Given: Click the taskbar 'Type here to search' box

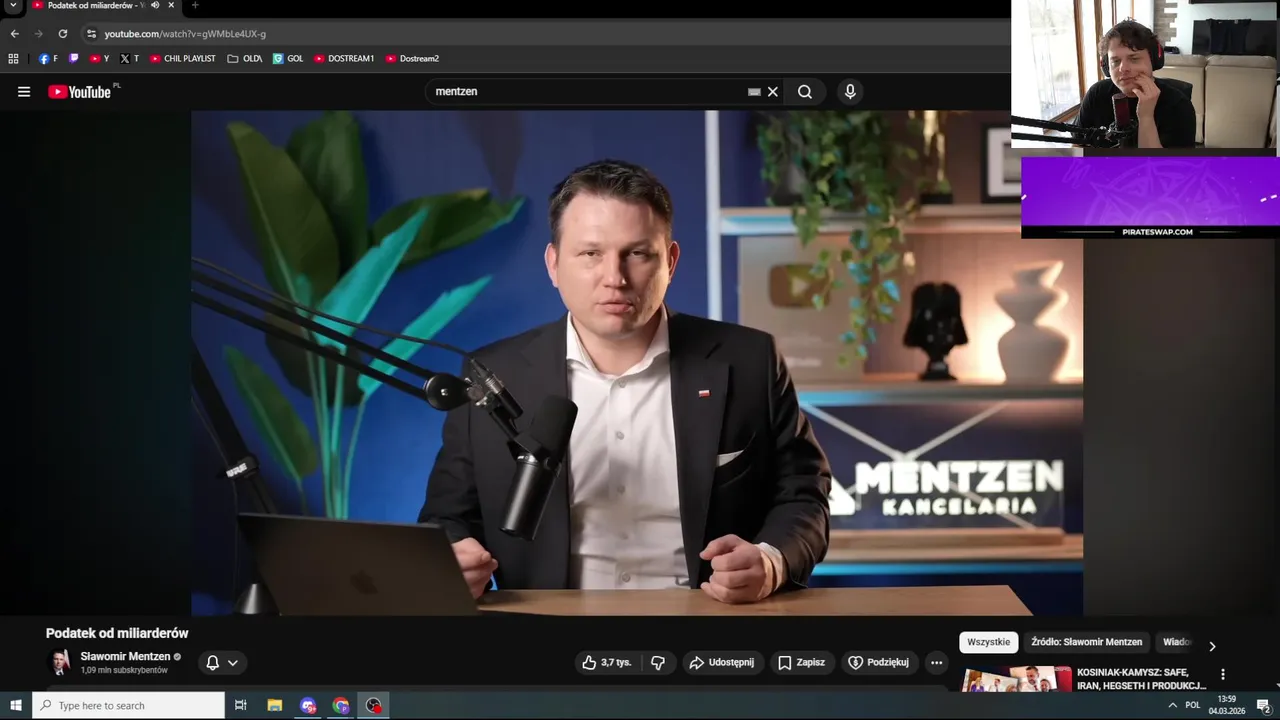Looking at the screenshot, I should pos(129,706).
